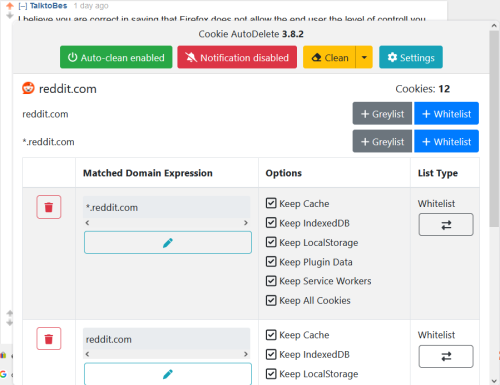Delete the *.reddit.com expression with trash icon
The height and width of the screenshot is (385, 500).
point(49,207)
